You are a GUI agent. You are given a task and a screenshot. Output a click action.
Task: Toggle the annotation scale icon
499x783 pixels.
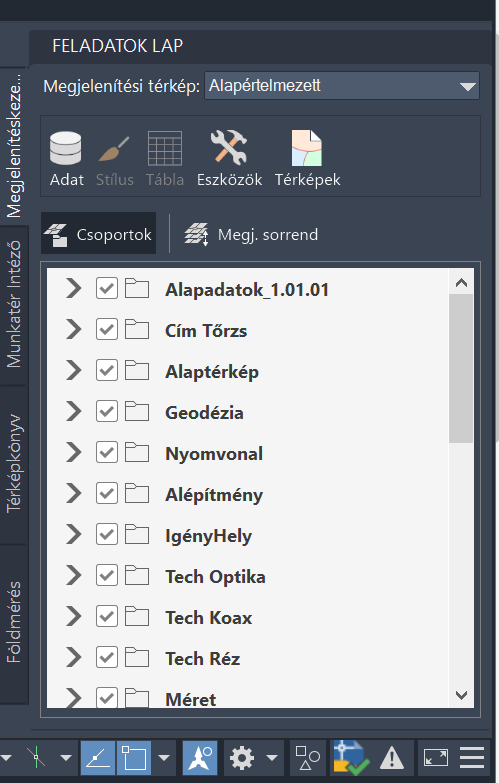(x=200, y=758)
